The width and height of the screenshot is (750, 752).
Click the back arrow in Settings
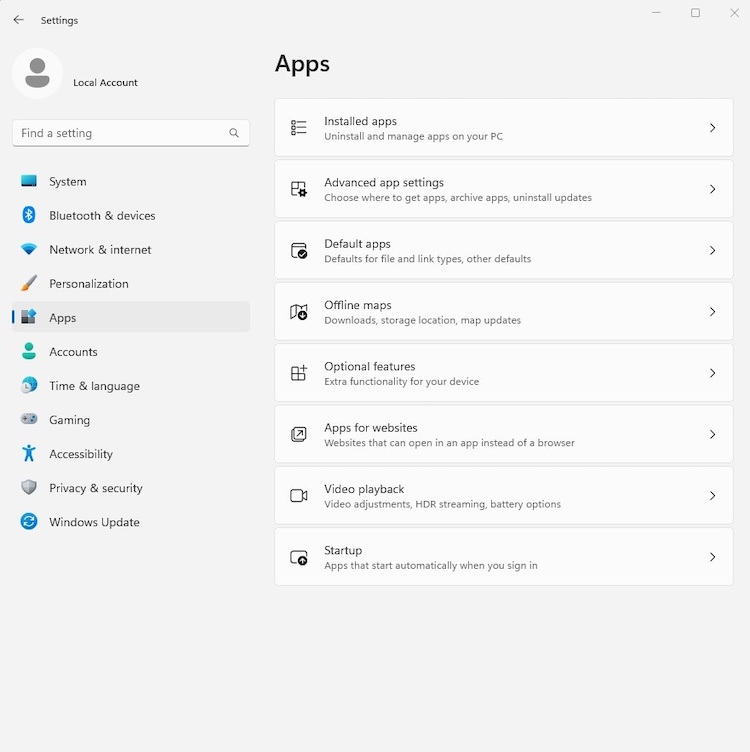(19, 20)
